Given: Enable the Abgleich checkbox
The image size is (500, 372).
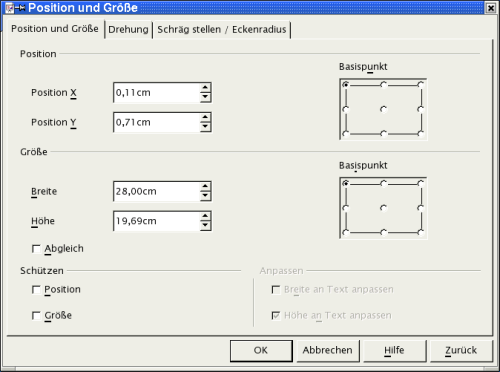Looking at the screenshot, I should (36, 249).
